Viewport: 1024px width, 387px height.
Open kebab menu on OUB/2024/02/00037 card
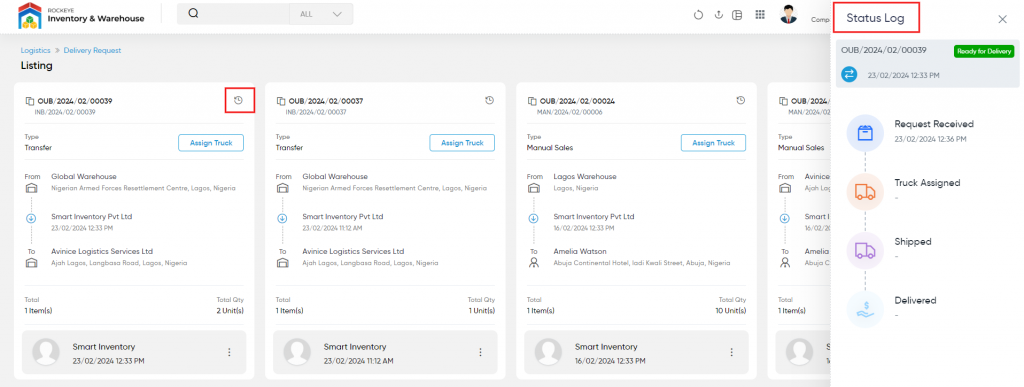pos(481,352)
